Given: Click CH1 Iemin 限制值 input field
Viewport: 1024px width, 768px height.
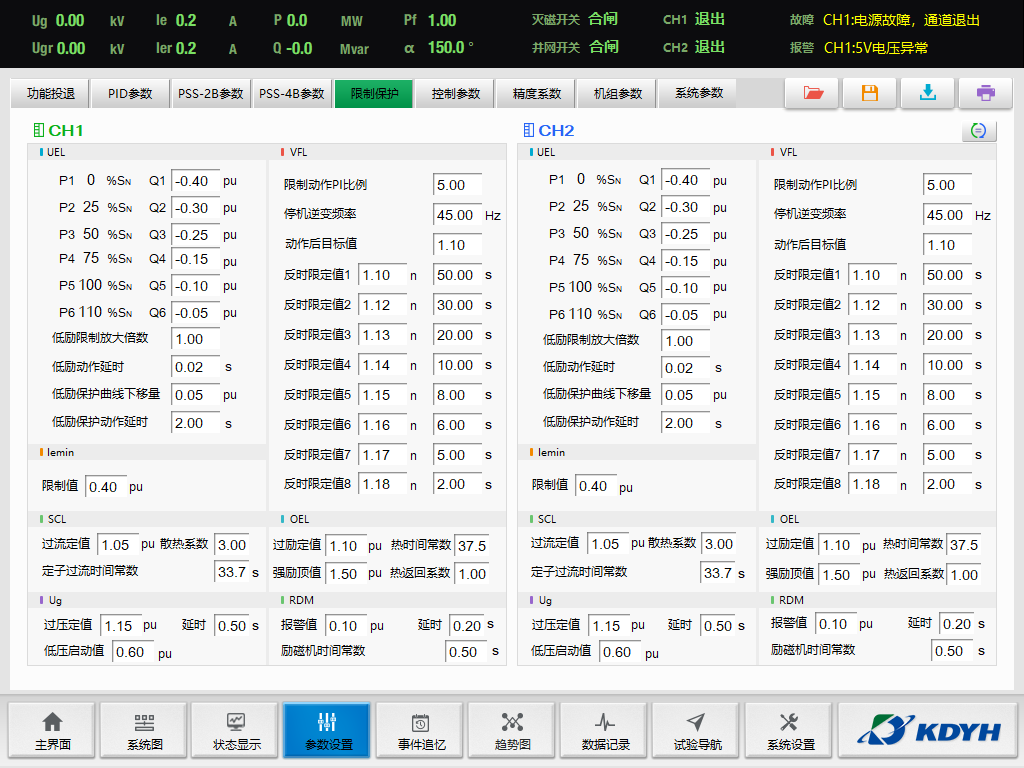Looking at the screenshot, I should [x=105, y=487].
